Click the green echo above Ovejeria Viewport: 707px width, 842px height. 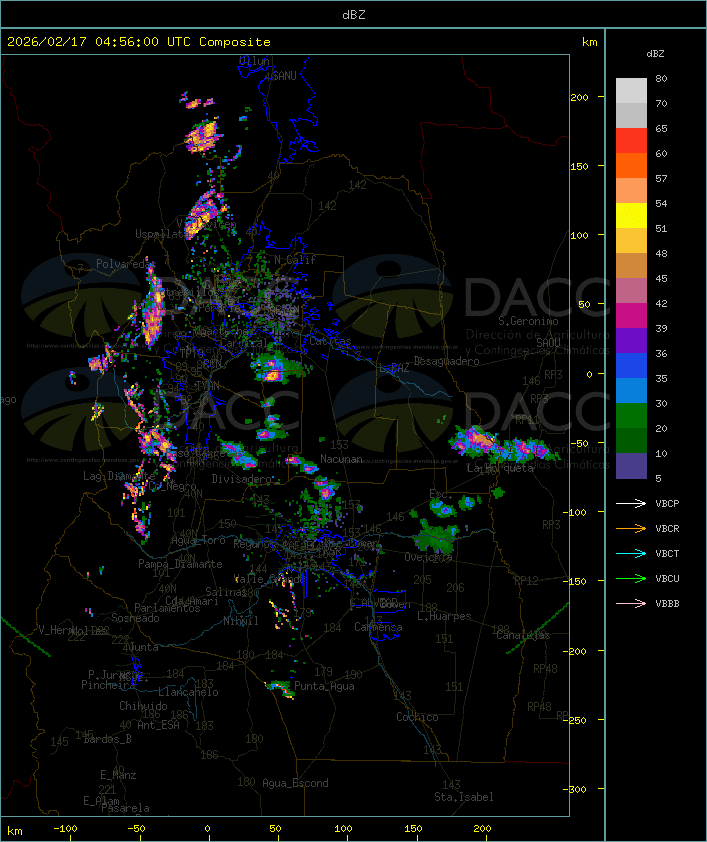436,536
